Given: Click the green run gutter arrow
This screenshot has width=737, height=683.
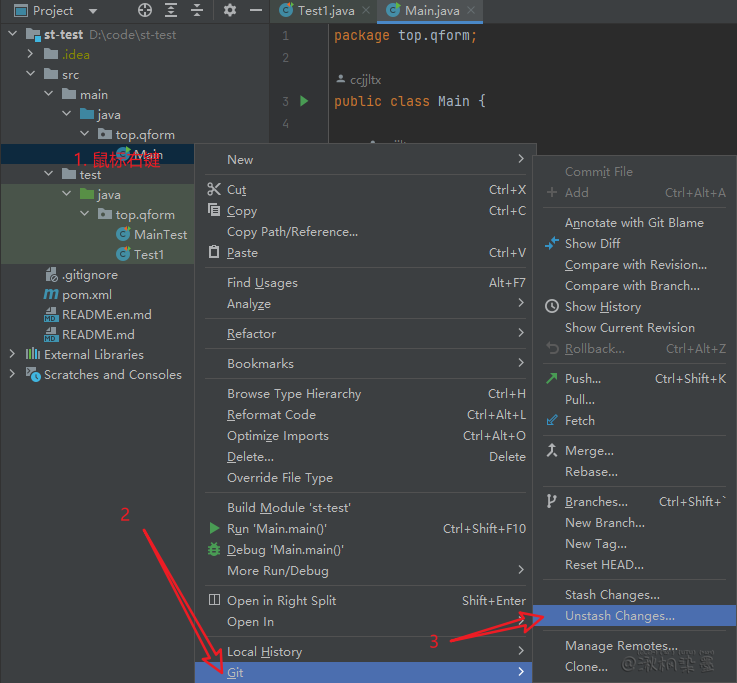Looking at the screenshot, I should pyautogui.click(x=304, y=101).
